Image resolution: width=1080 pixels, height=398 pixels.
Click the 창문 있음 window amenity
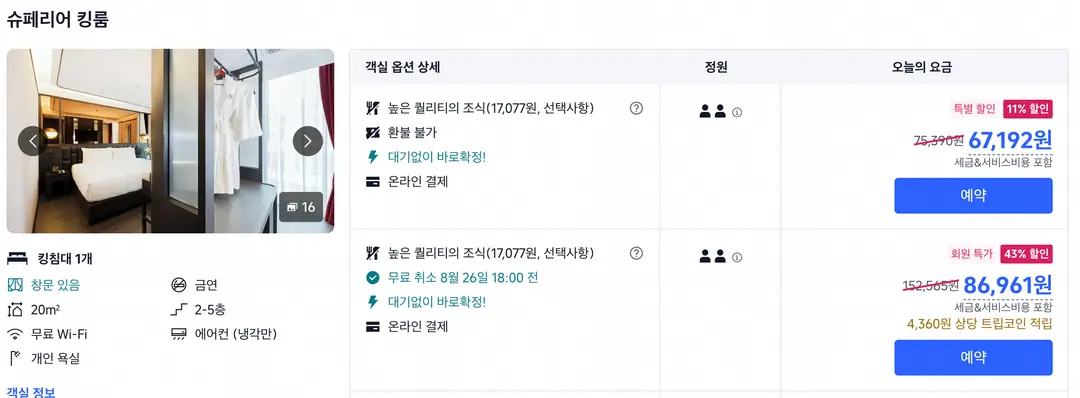point(43,284)
